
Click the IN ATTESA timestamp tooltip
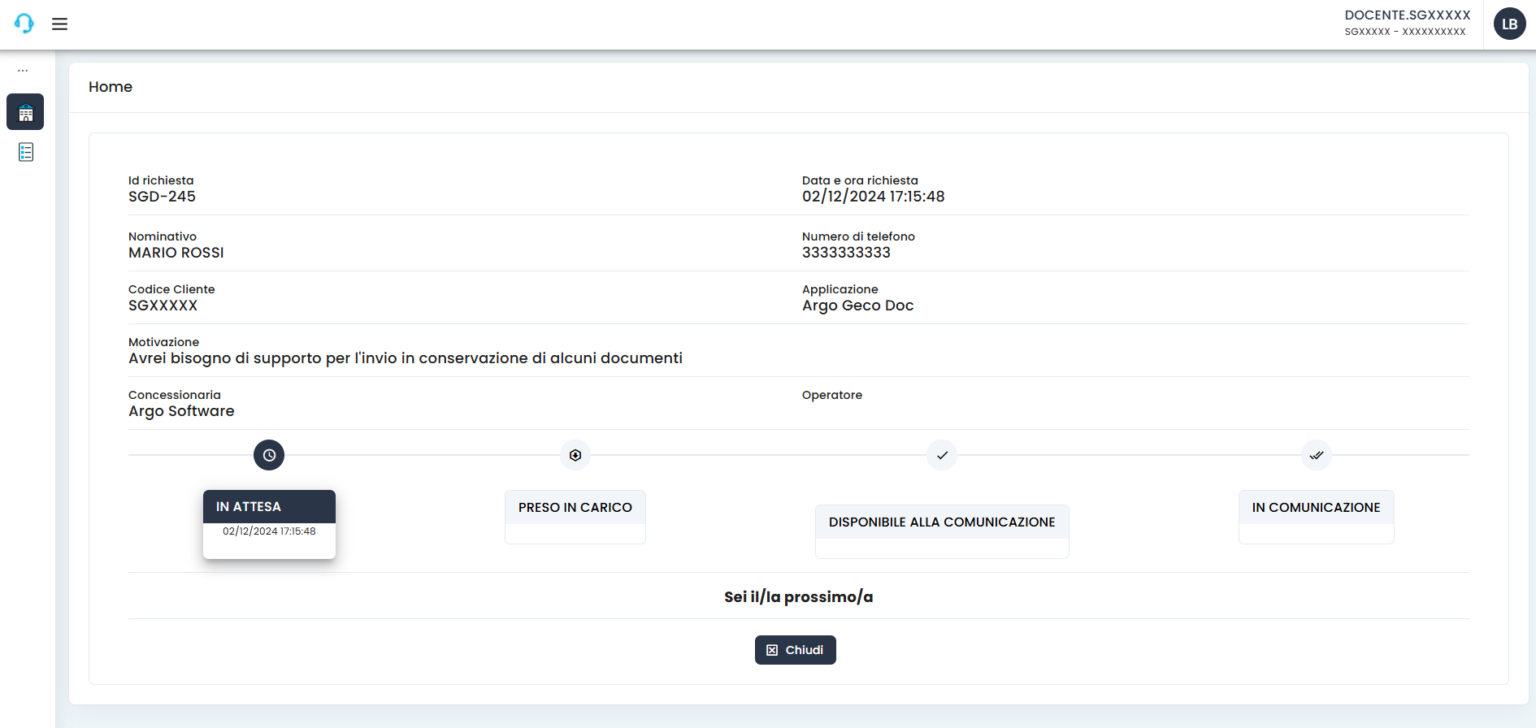pos(269,531)
